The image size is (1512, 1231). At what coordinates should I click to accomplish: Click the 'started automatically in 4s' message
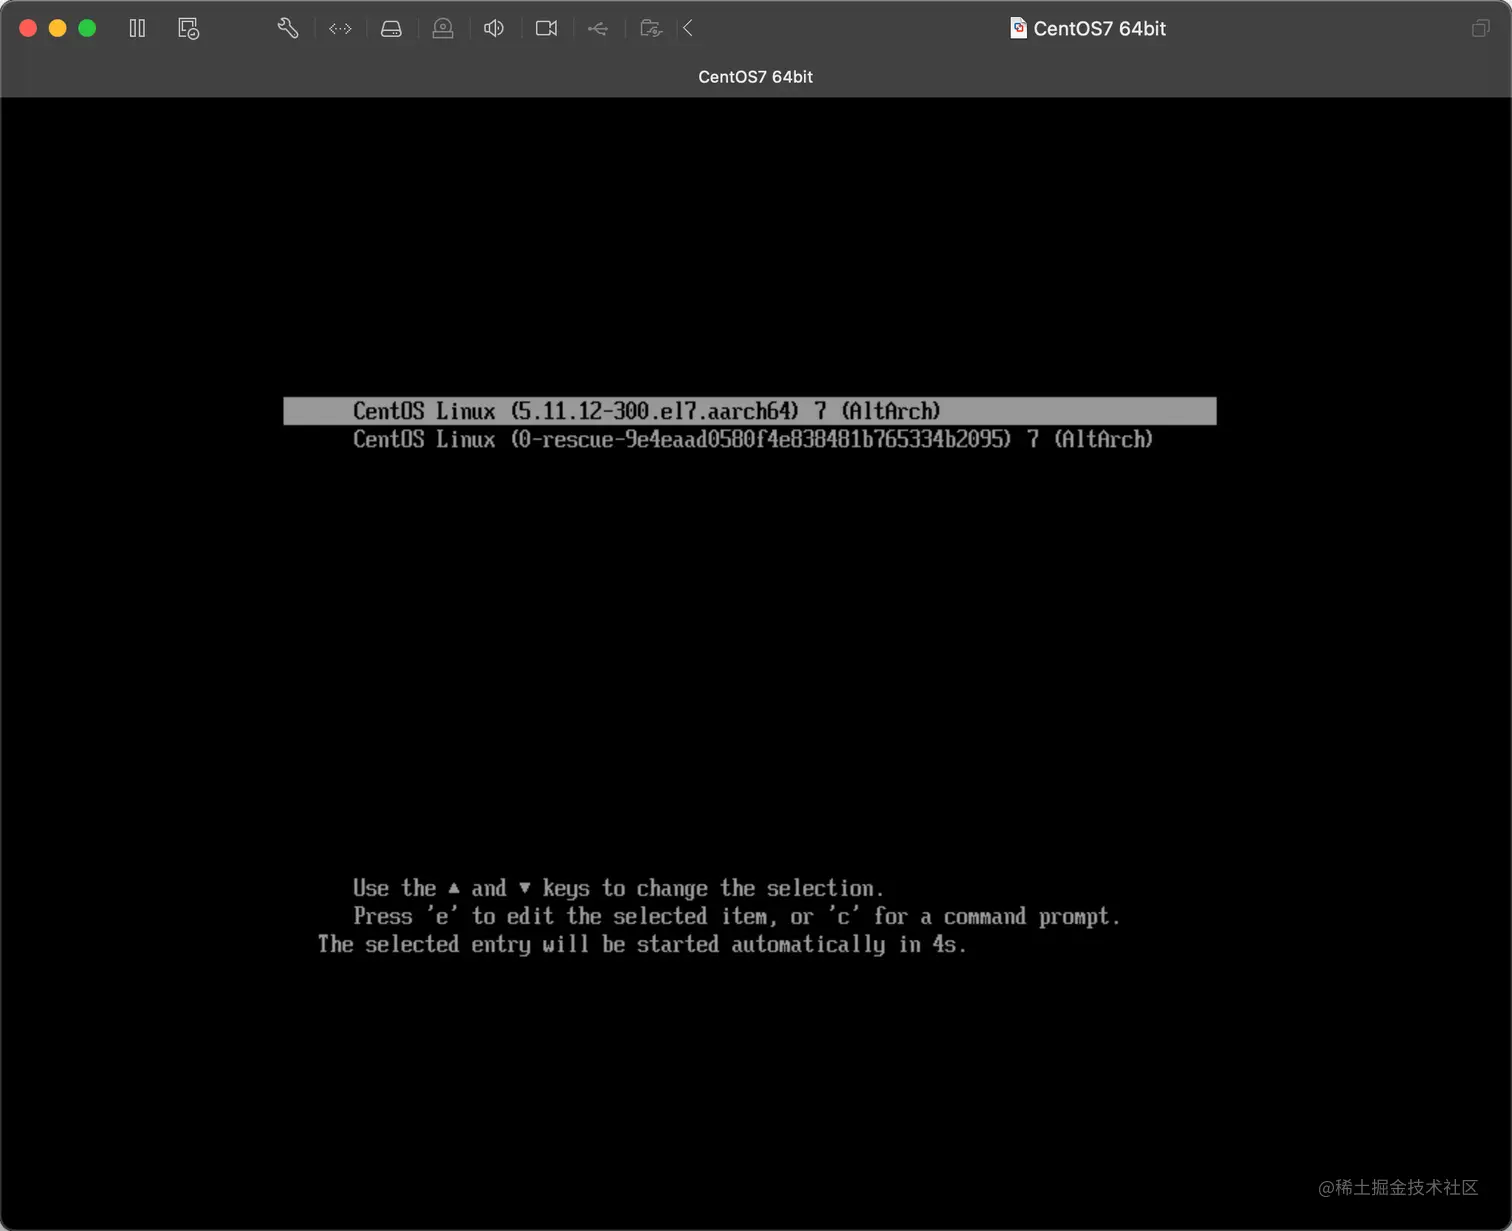pos(642,944)
